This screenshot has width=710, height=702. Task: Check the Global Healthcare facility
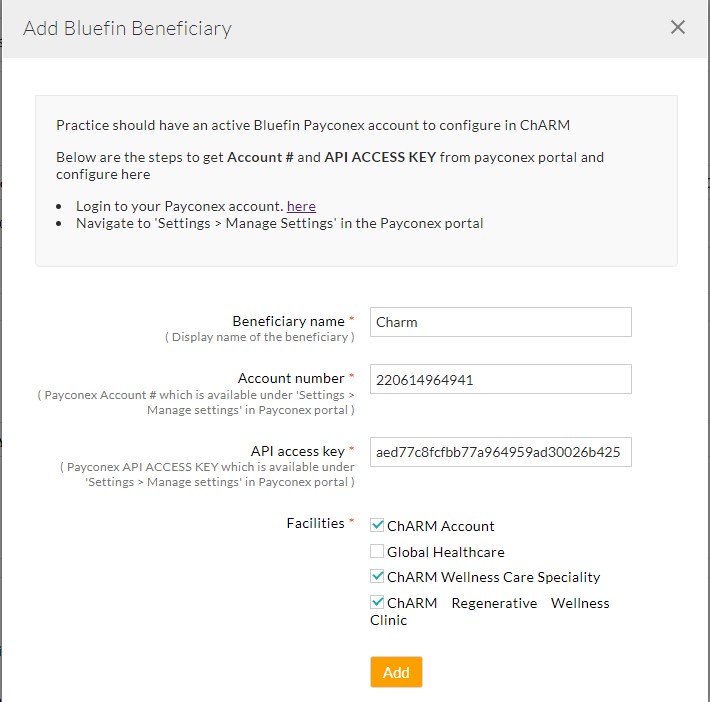(377, 551)
